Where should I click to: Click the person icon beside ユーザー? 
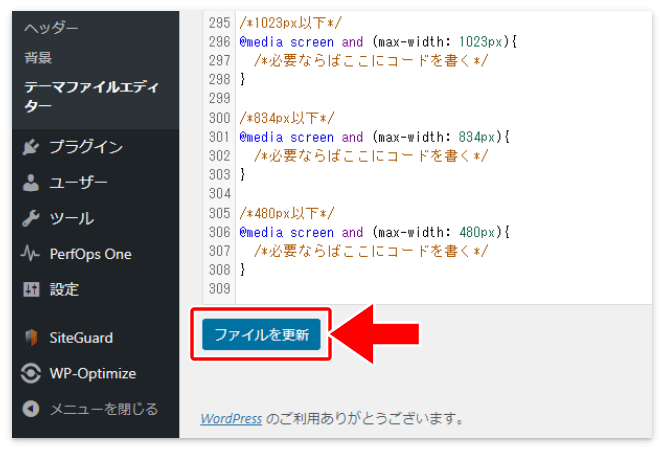coord(31,183)
